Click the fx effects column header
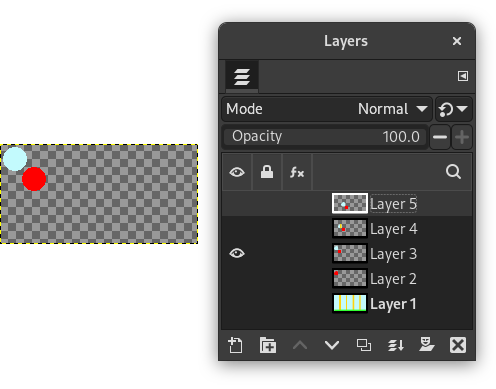This screenshot has height=389, width=496. pos(297,172)
